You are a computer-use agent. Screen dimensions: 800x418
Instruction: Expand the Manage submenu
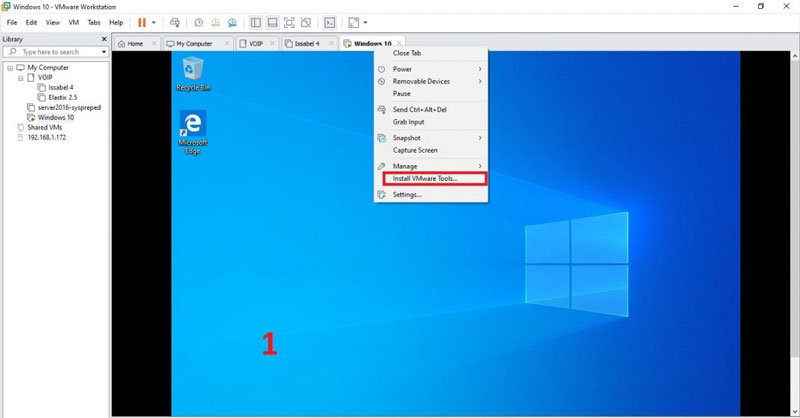[431, 166]
